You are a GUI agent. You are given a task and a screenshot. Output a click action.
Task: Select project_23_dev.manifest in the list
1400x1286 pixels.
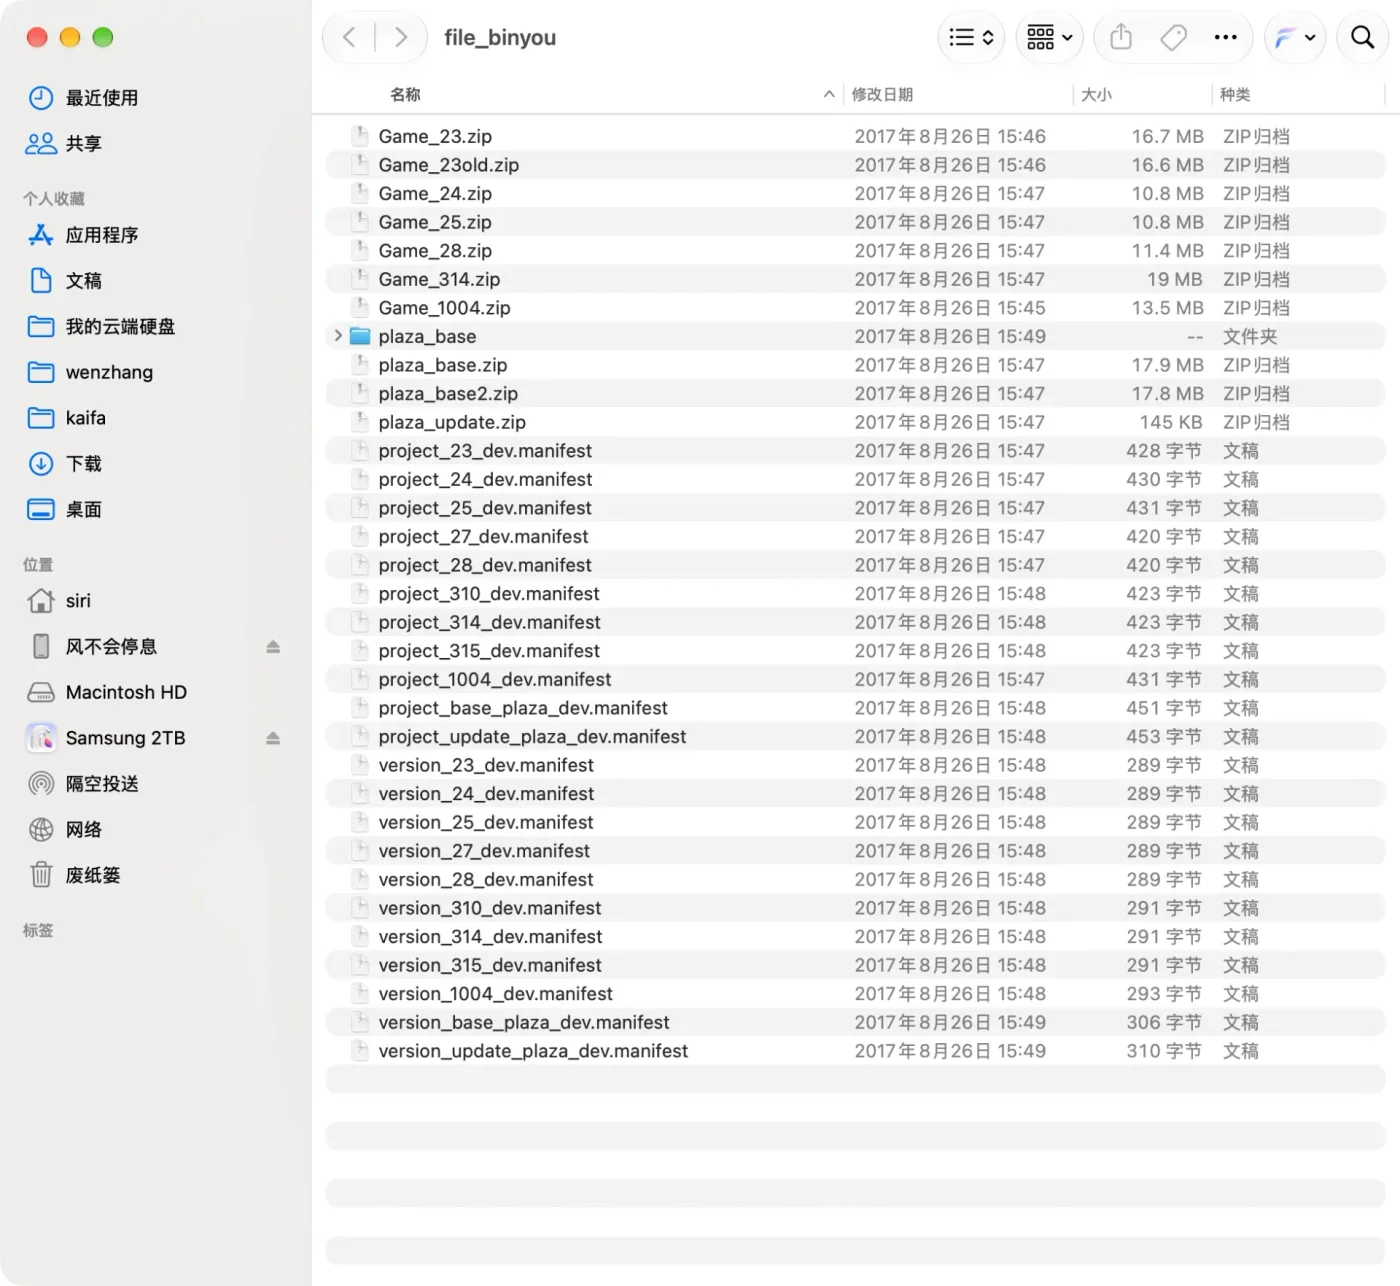(x=855, y=451)
